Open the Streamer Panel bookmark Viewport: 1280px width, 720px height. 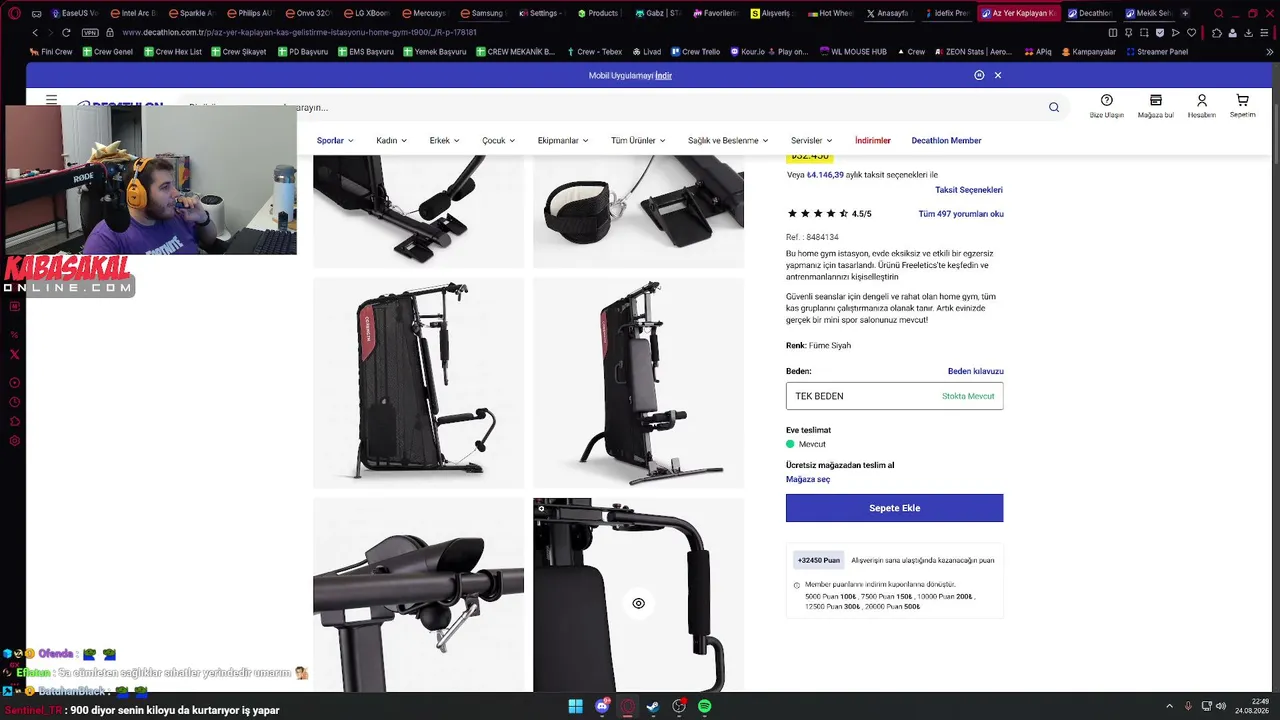[x=1157, y=51]
